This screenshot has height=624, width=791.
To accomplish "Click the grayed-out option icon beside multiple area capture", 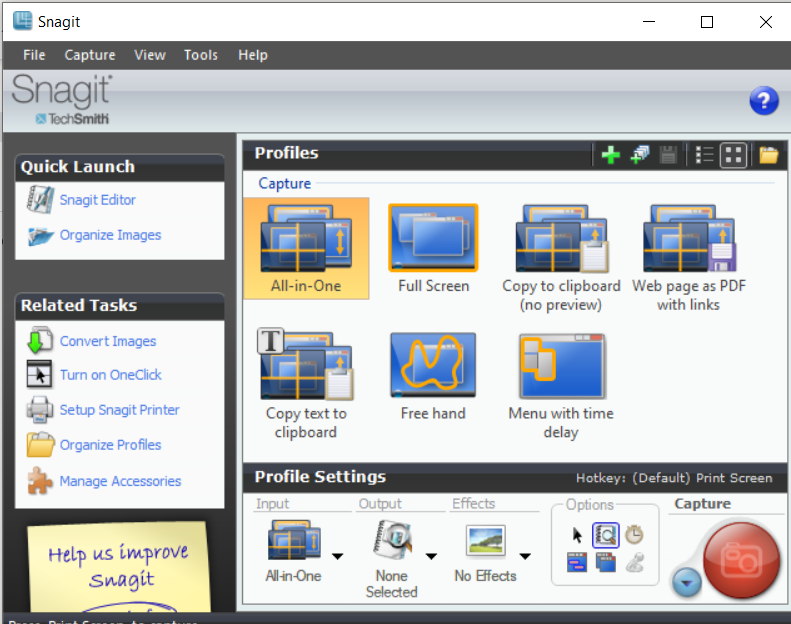I will pos(635,562).
